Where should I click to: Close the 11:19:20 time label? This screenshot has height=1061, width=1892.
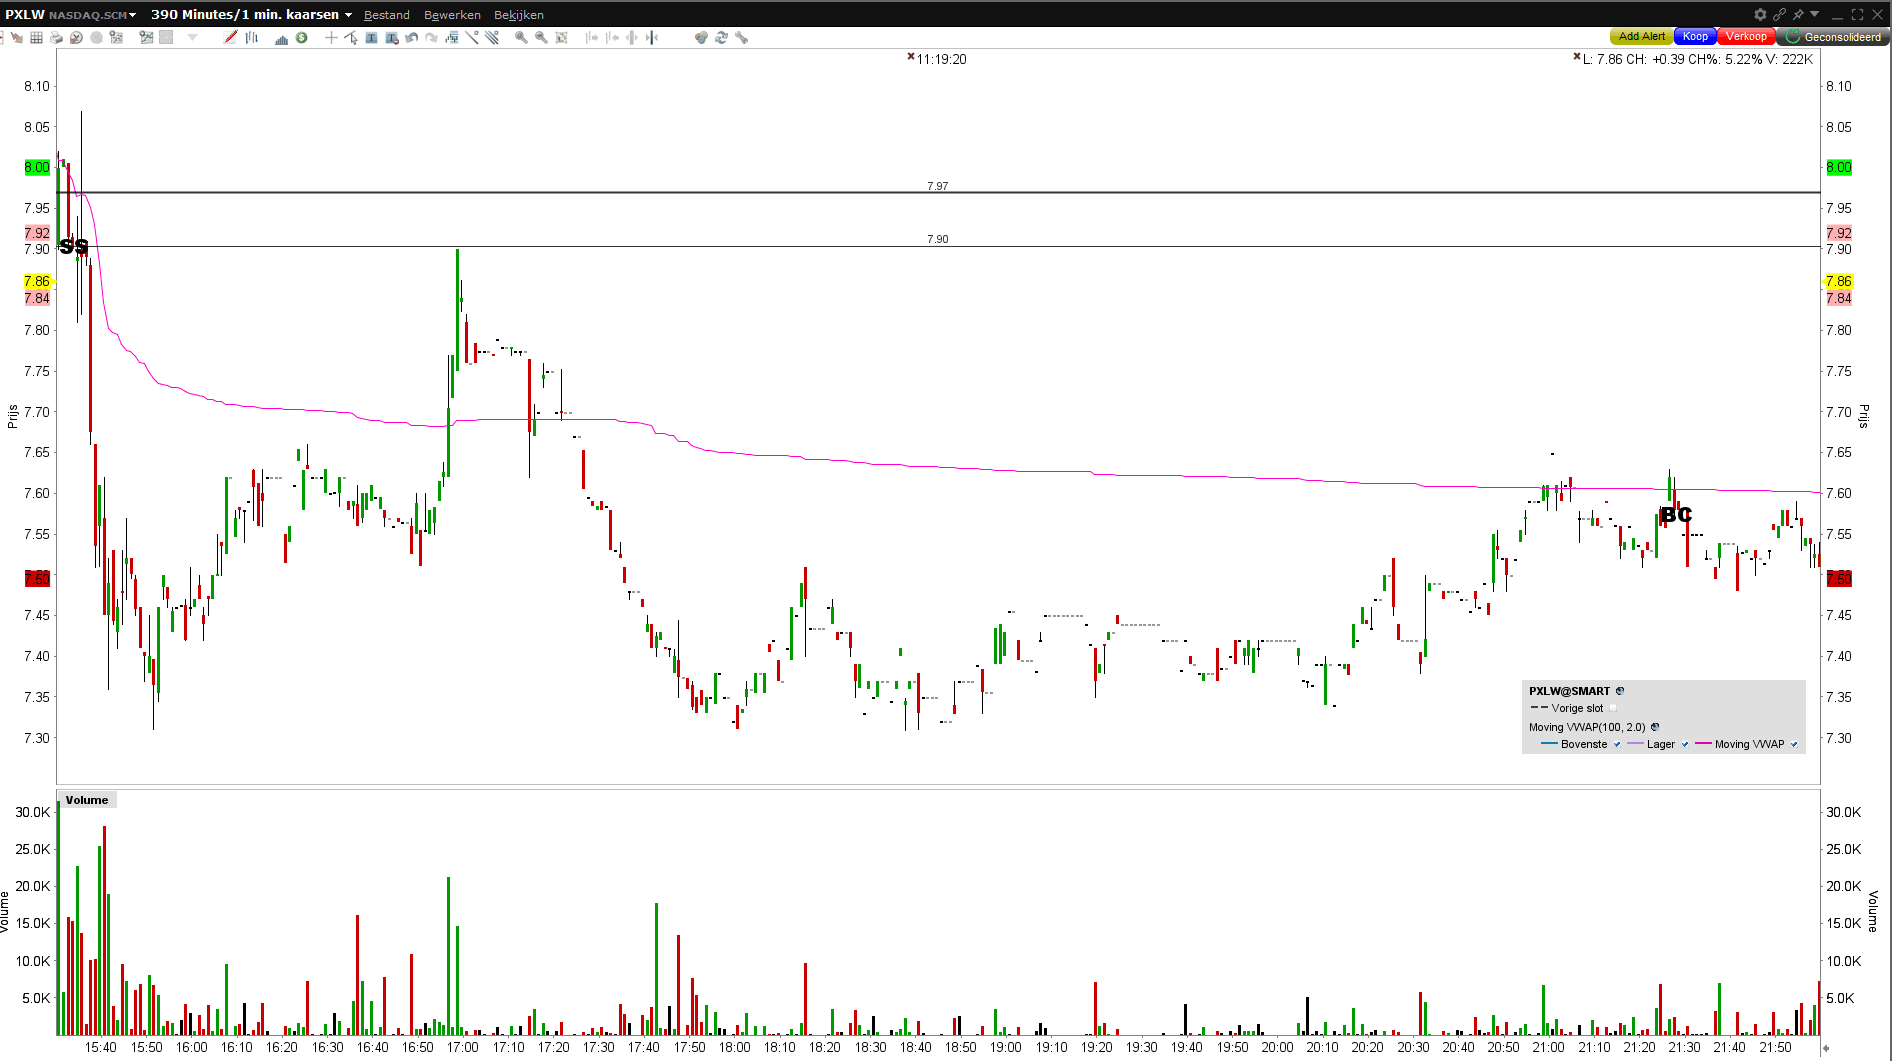pyautogui.click(x=911, y=57)
